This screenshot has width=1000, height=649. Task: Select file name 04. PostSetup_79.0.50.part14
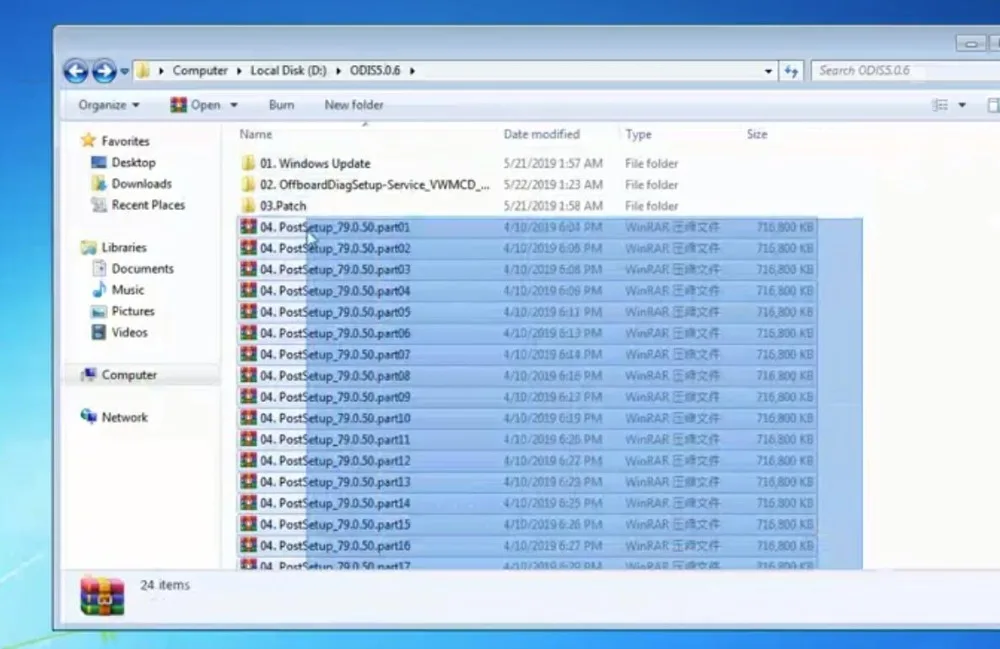335,503
